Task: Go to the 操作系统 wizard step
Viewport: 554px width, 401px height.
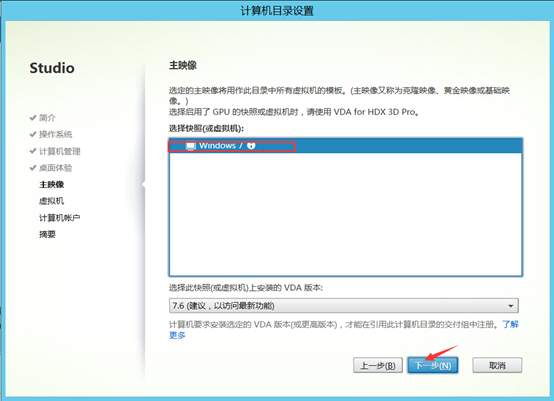Action: pos(55,134)
